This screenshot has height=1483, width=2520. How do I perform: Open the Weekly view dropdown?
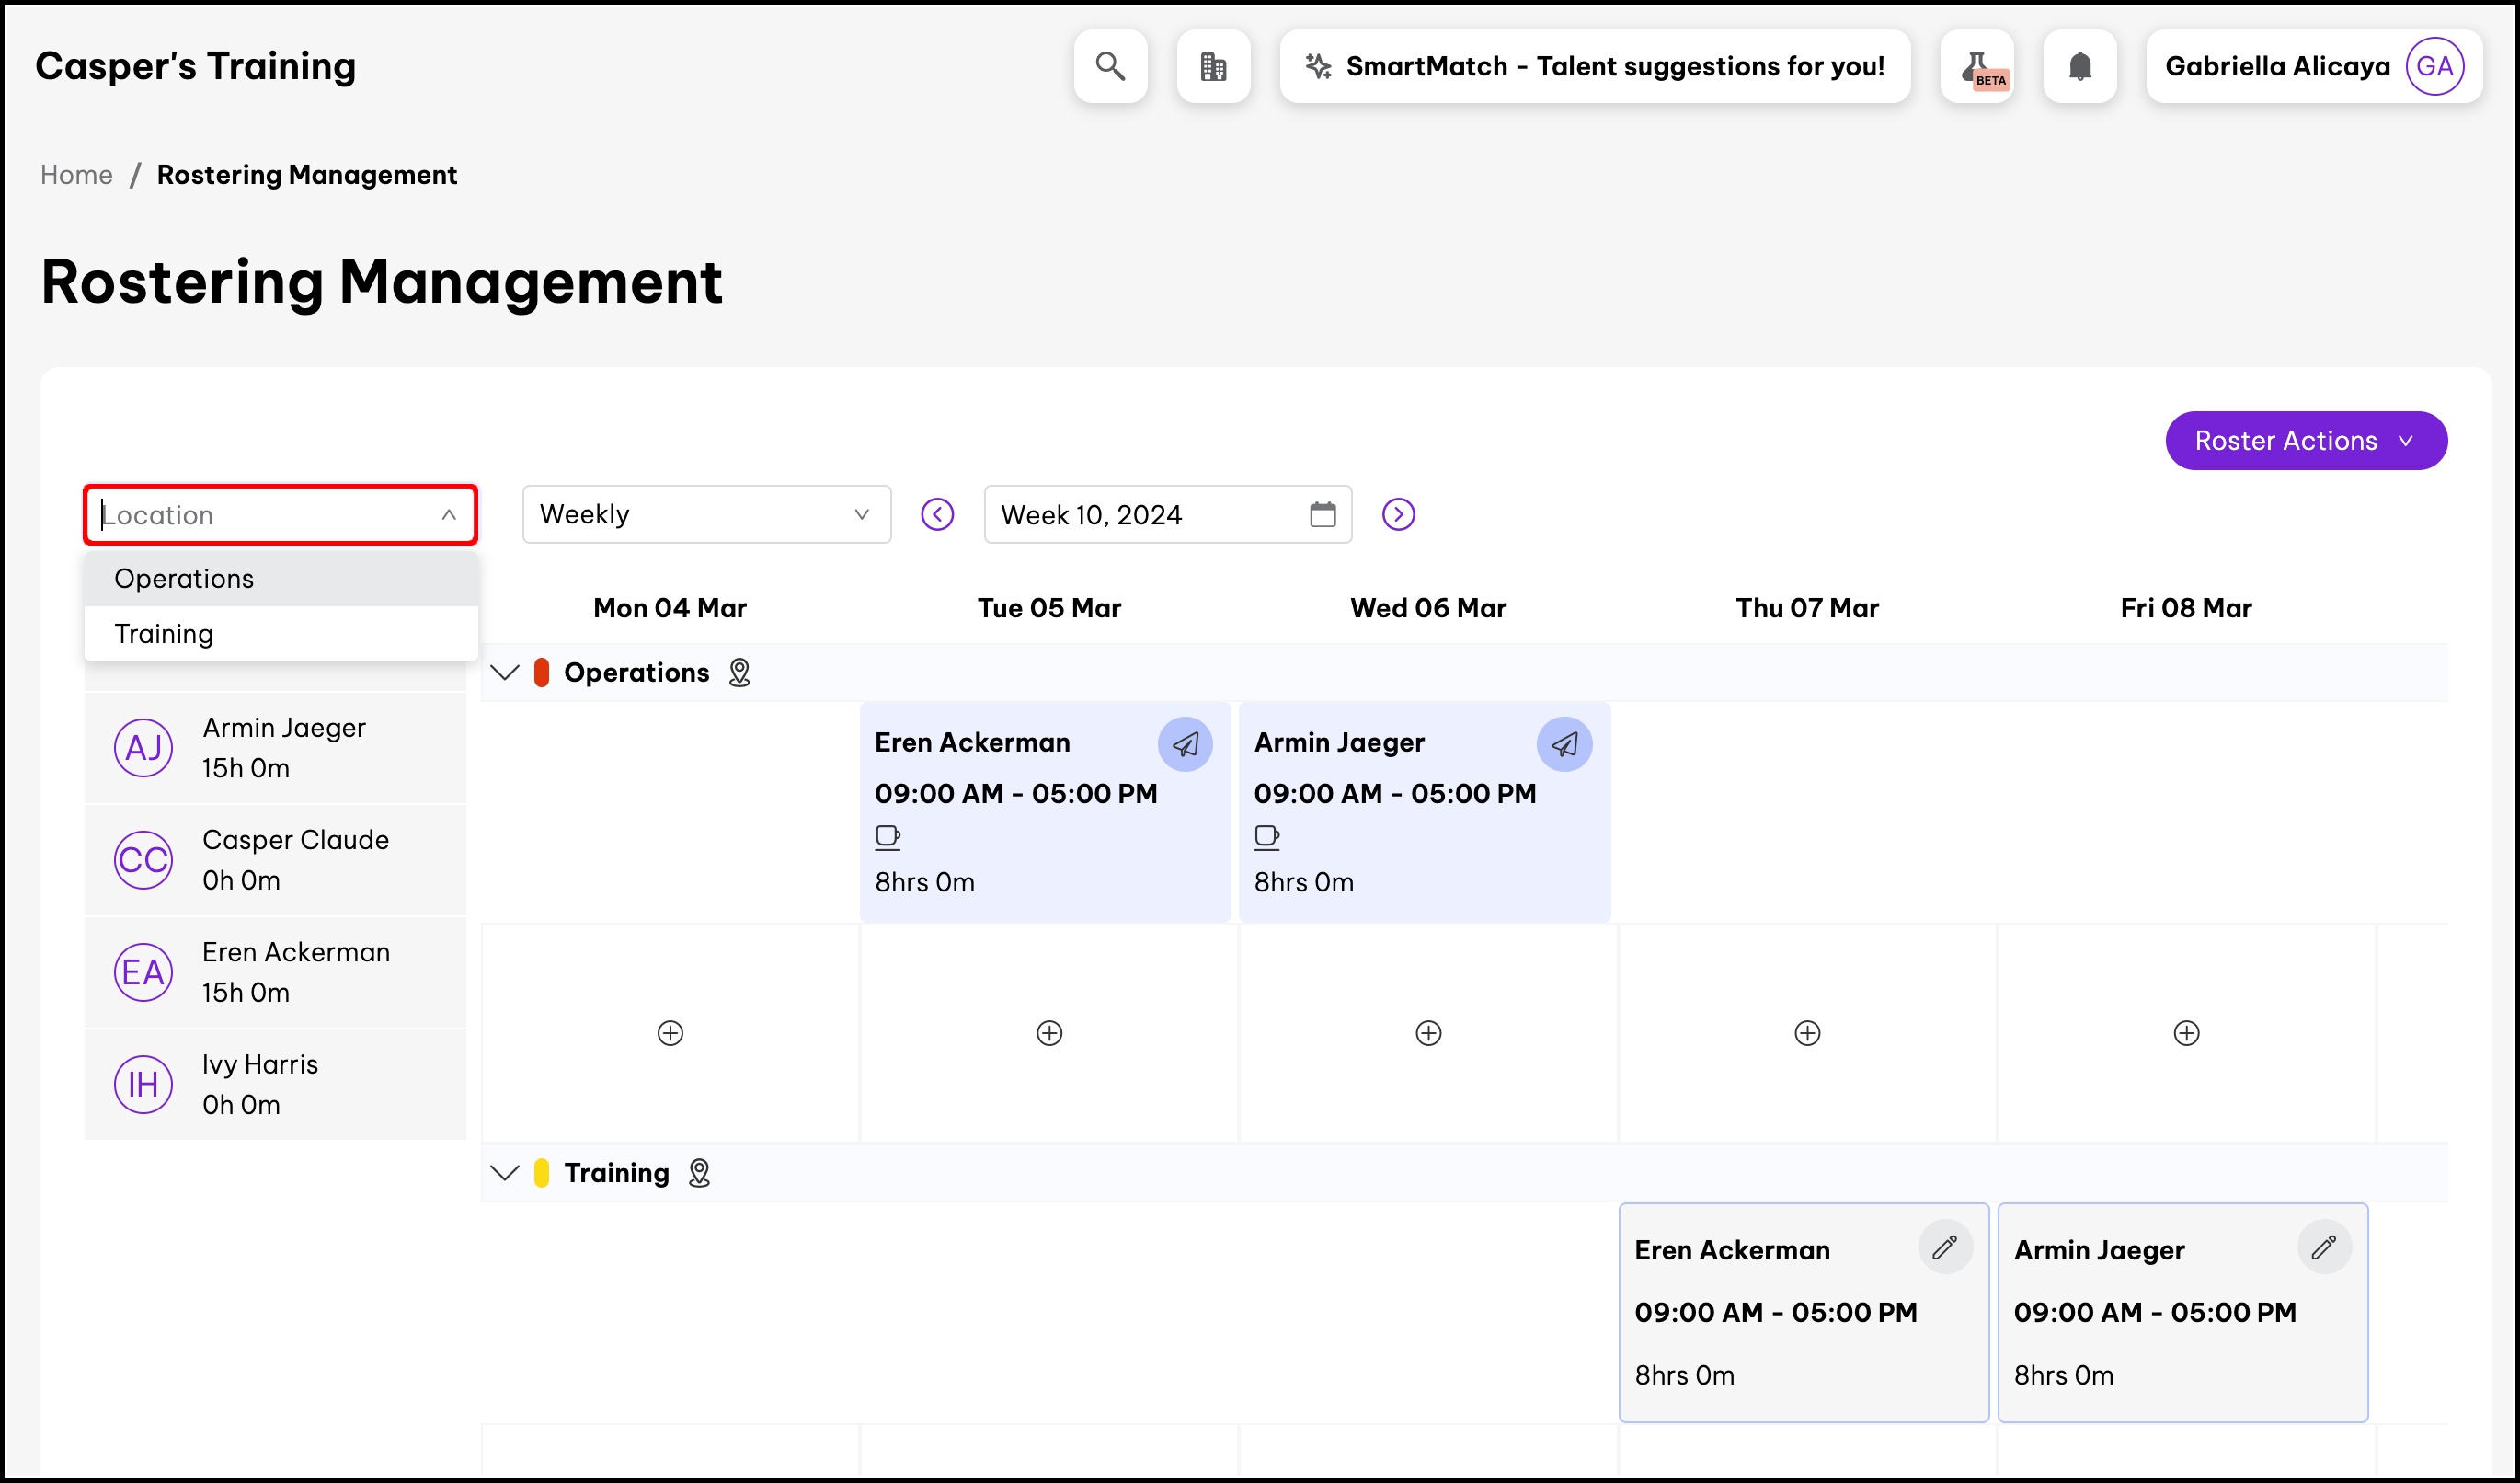pyautogui.click(x=706, y=515)
